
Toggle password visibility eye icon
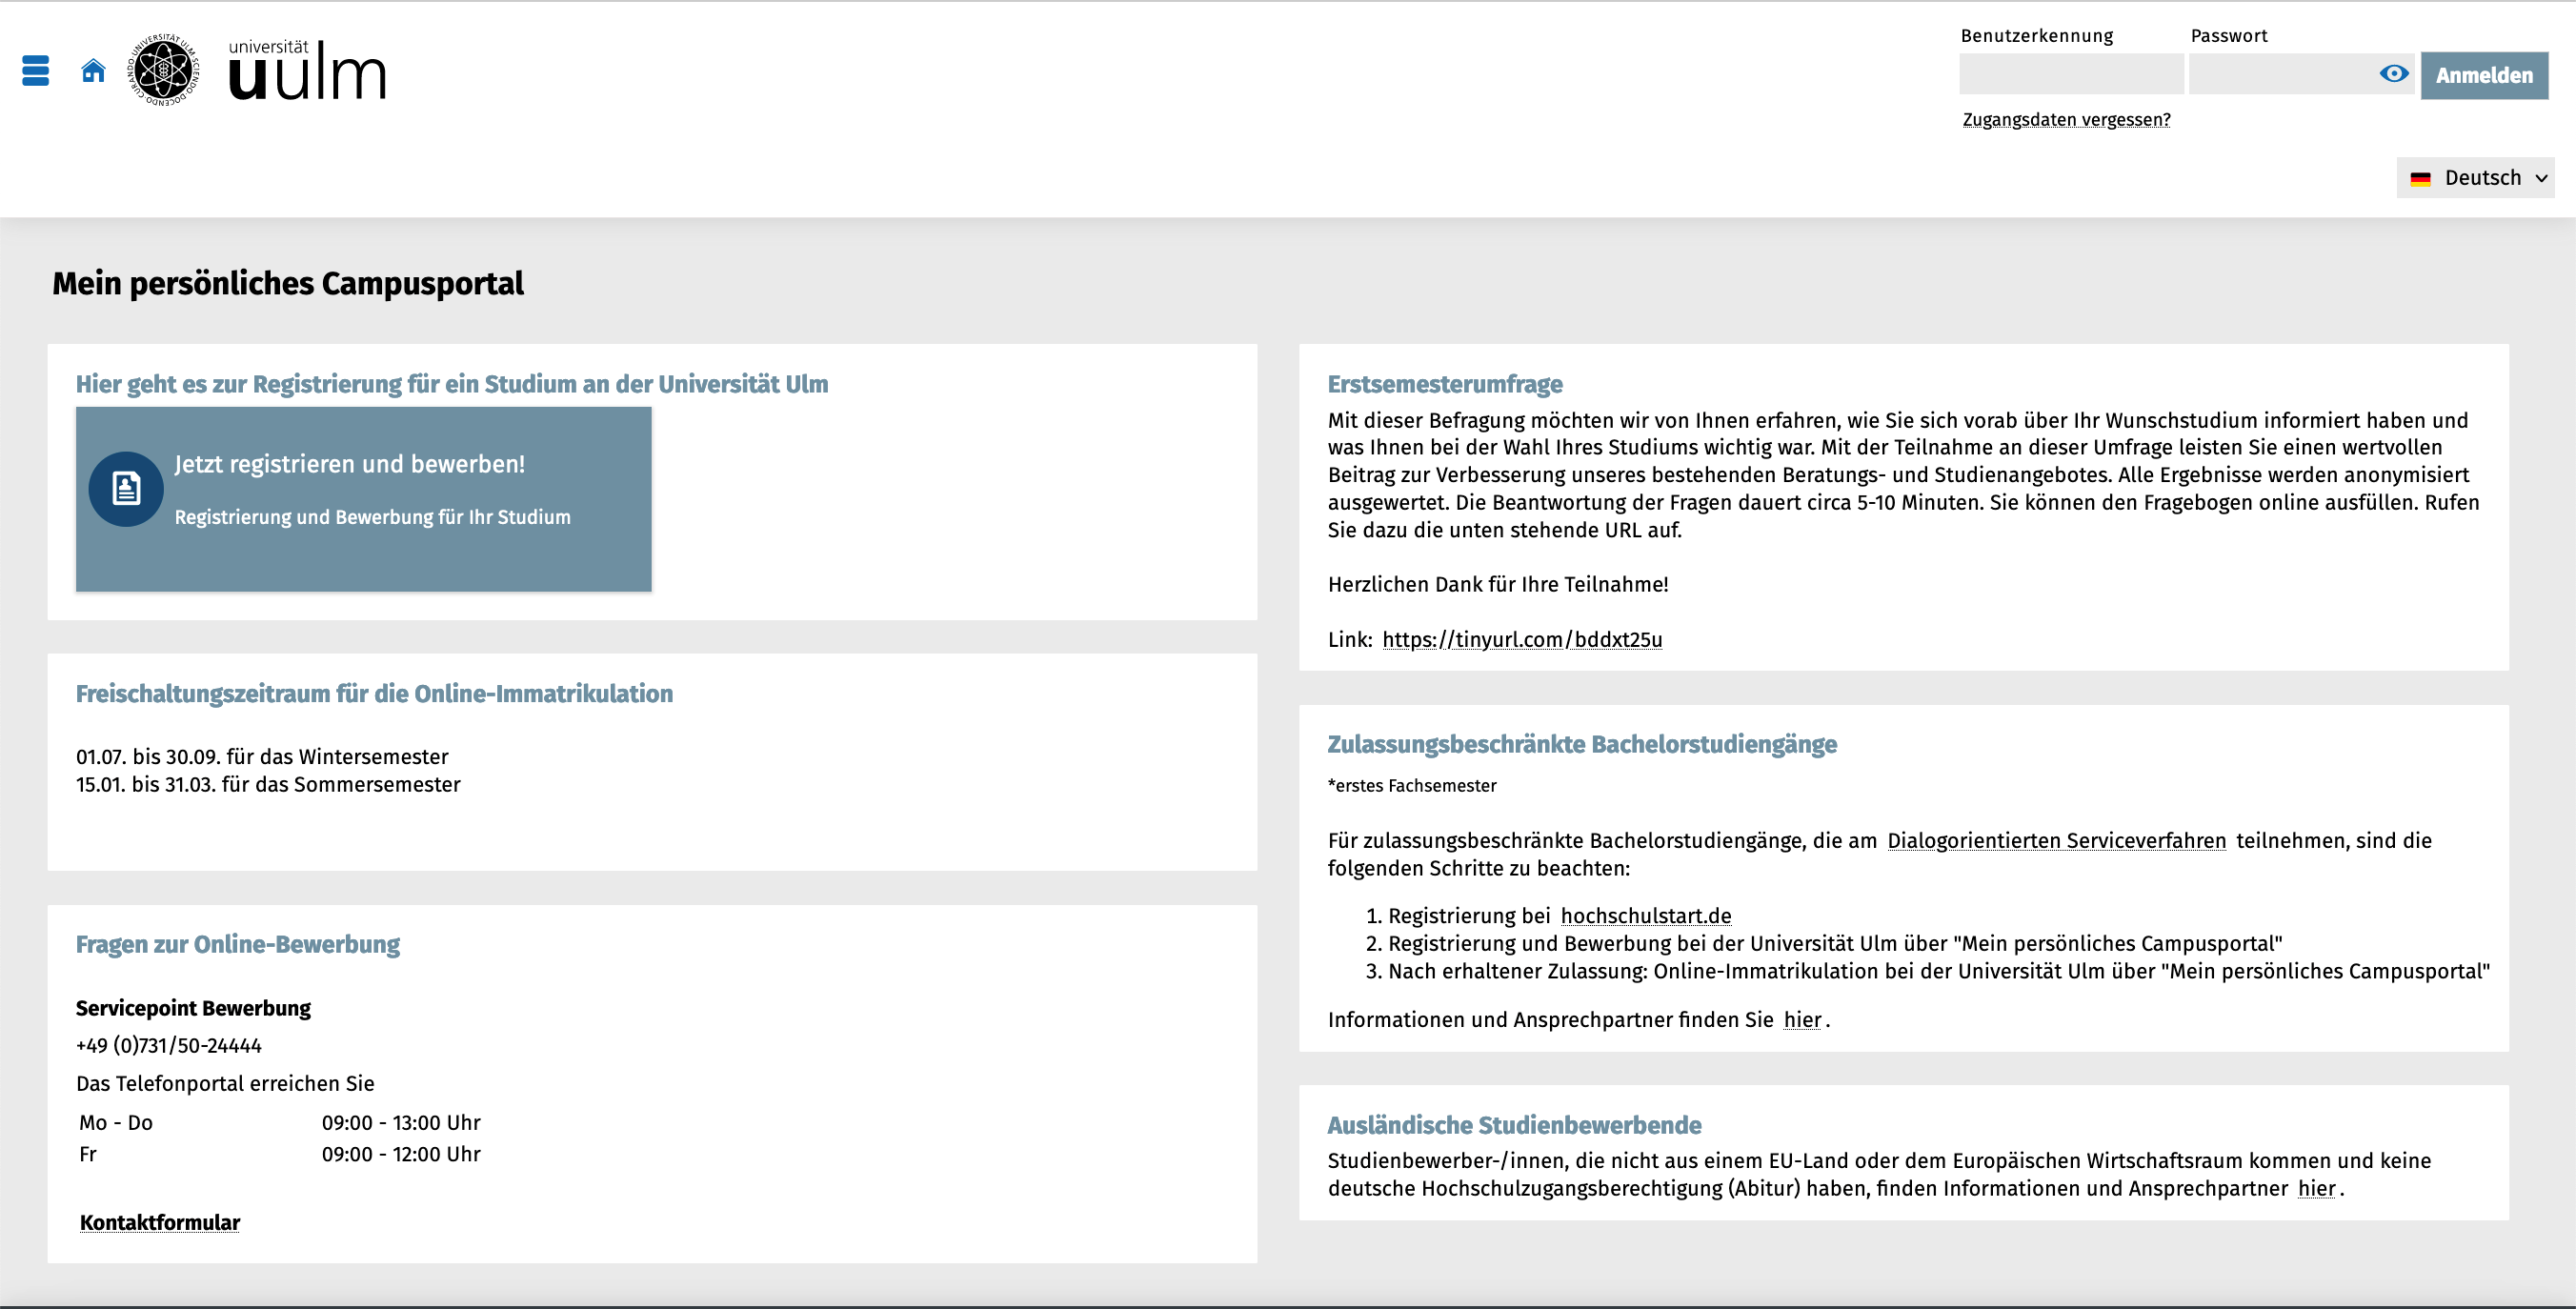[2393, 74]
